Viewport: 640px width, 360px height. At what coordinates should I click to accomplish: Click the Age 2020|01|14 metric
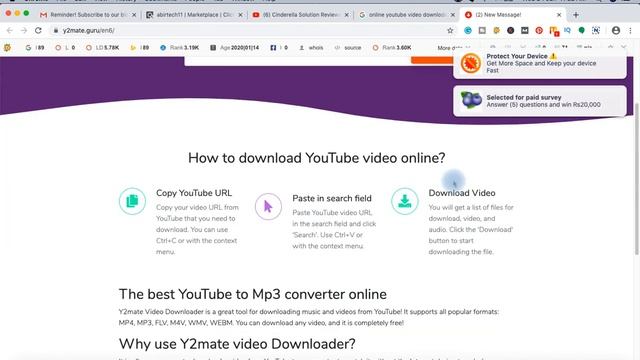(x=235, y=48)
